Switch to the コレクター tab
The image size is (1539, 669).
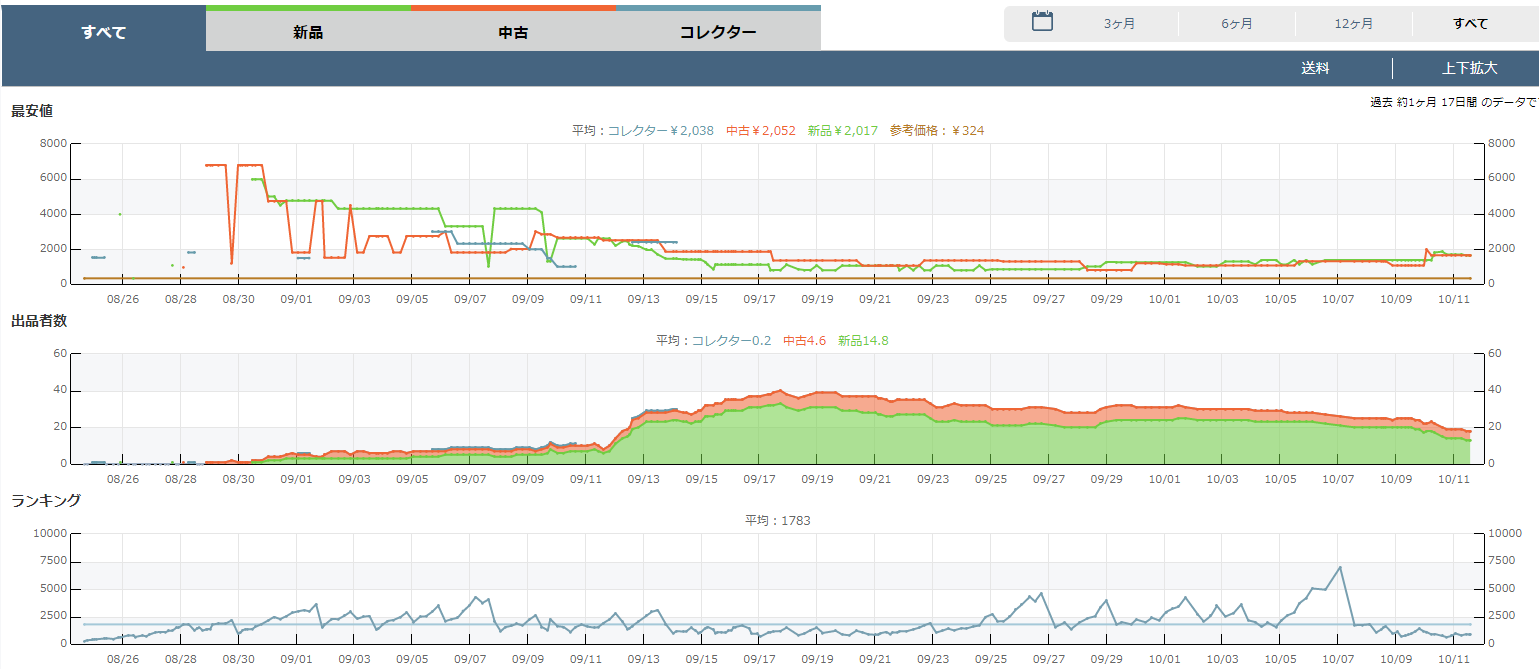coord(718,32)
